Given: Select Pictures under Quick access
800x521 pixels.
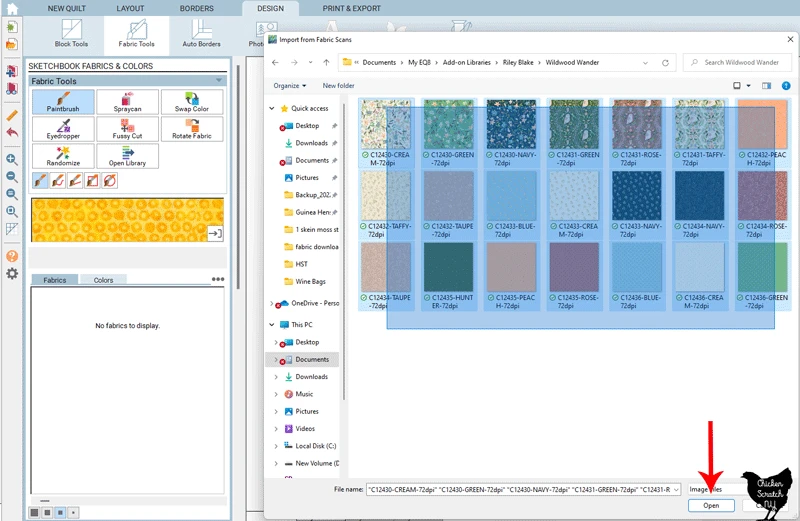Looking at the screenshot, I should click(307, 178).
